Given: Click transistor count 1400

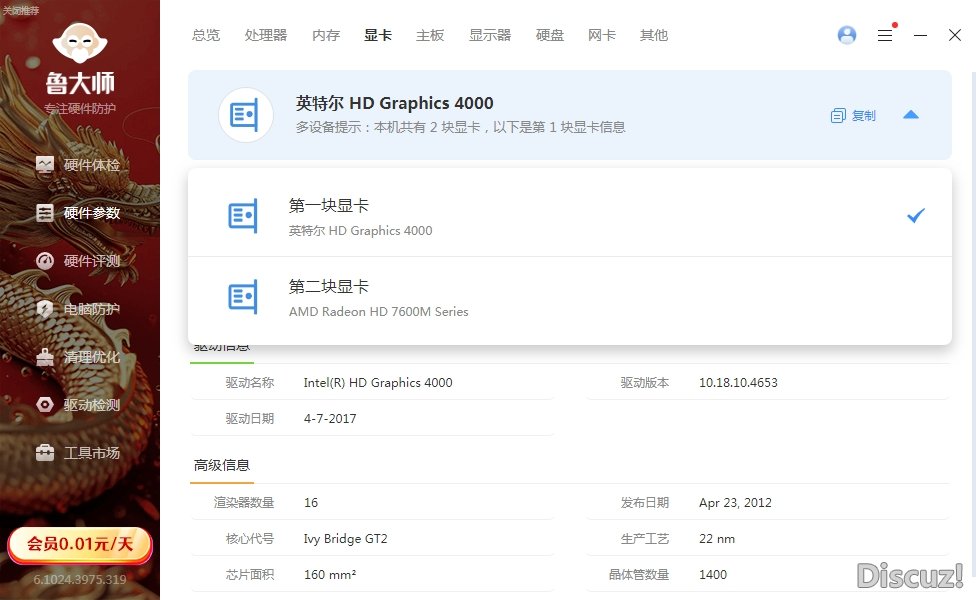Looking at the screenshot, I should click(712, 574).
